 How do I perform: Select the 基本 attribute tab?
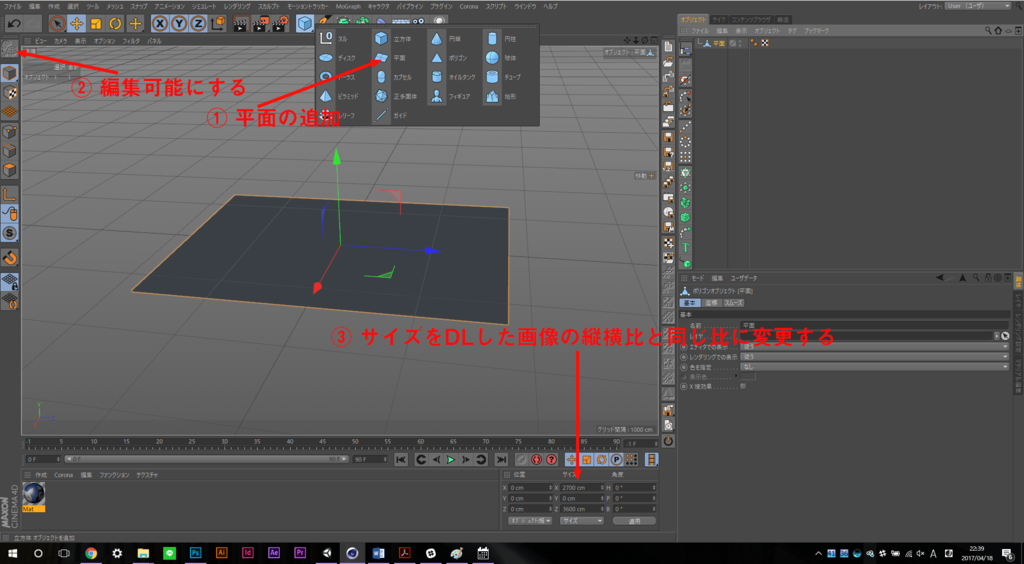pos(690,303)
